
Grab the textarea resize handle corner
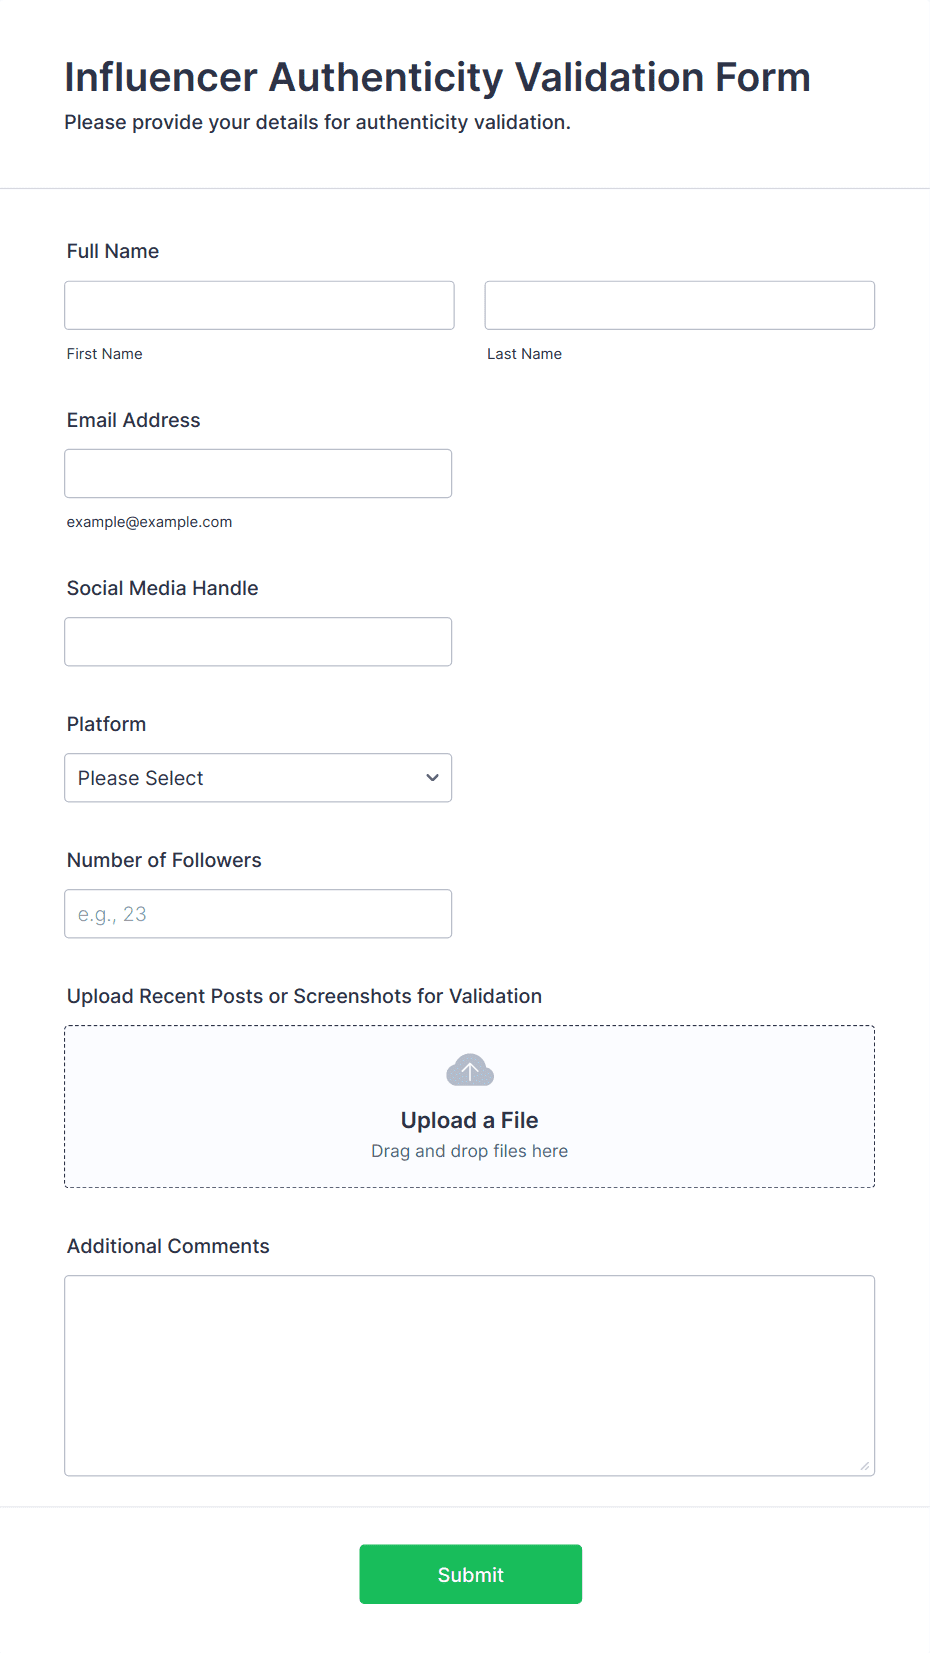[865, 1466]
